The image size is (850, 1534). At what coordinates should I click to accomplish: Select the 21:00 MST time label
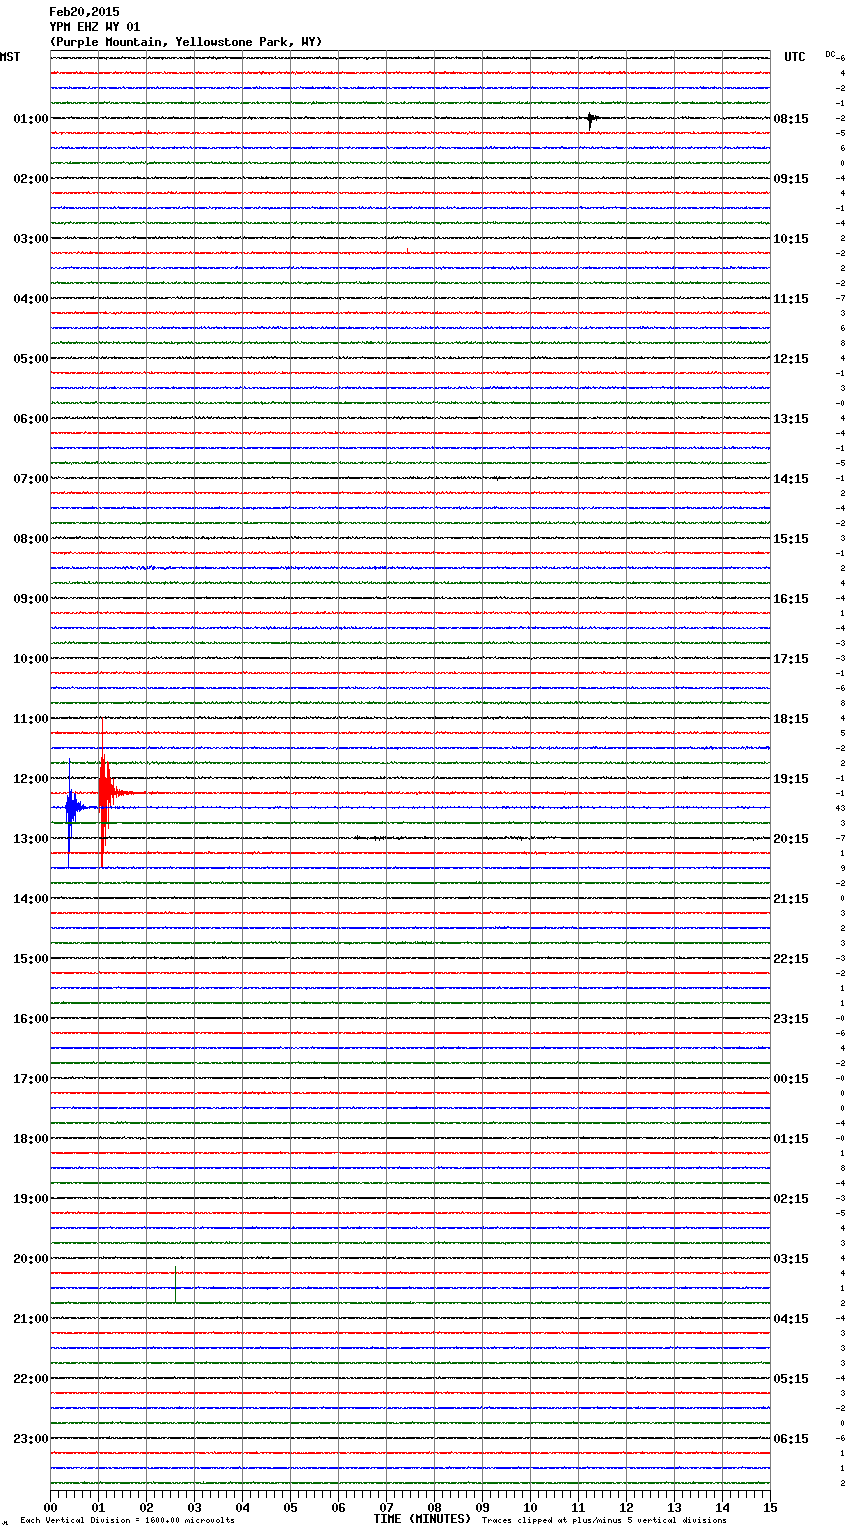pos(31,1319)
